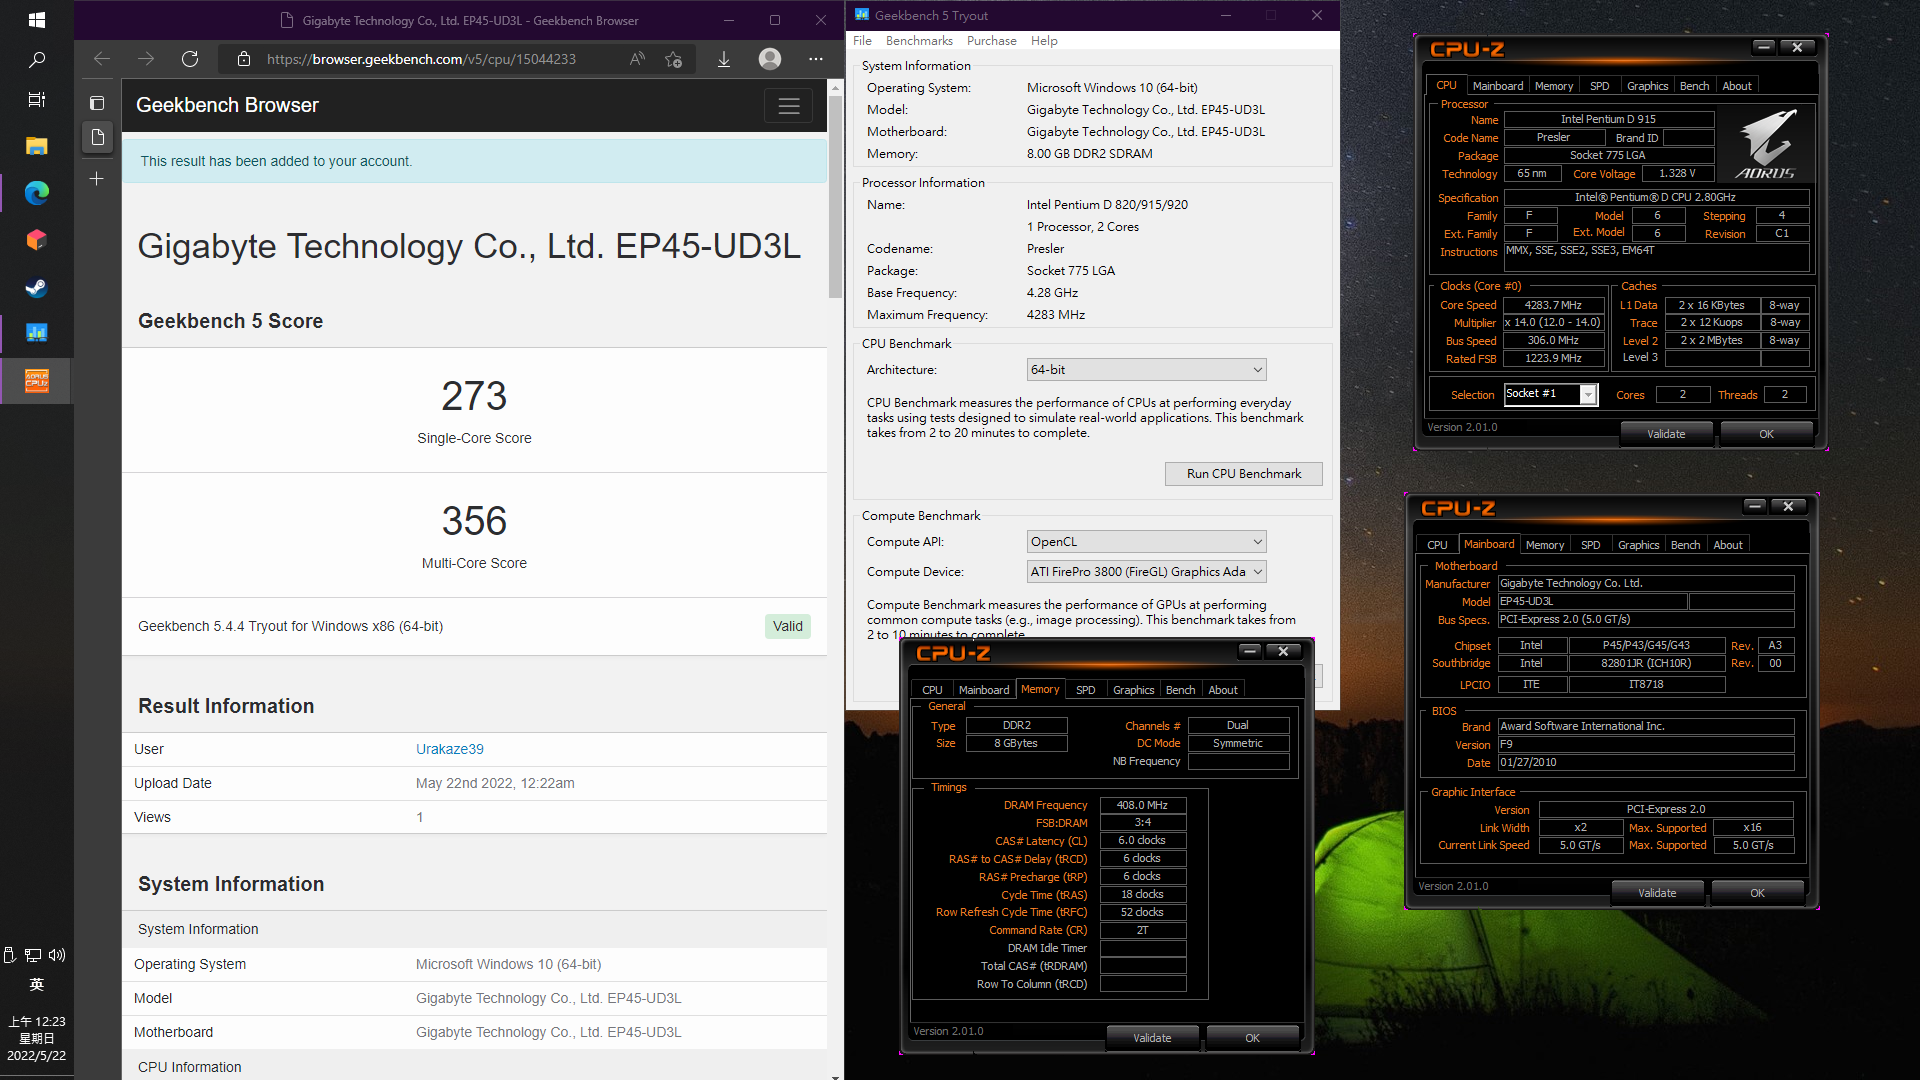Click the Edge address bar URL
Image resolution: width=1920 pixels, height=1080 pixels.
[421, 59]
